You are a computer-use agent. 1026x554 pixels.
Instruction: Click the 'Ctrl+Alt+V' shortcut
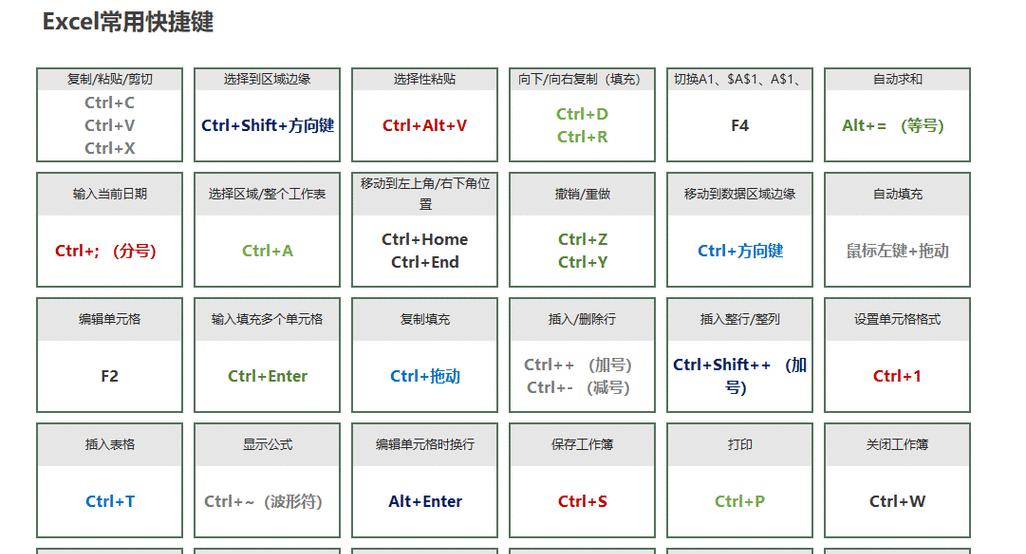pyautogui.click(x=425, y=126)
